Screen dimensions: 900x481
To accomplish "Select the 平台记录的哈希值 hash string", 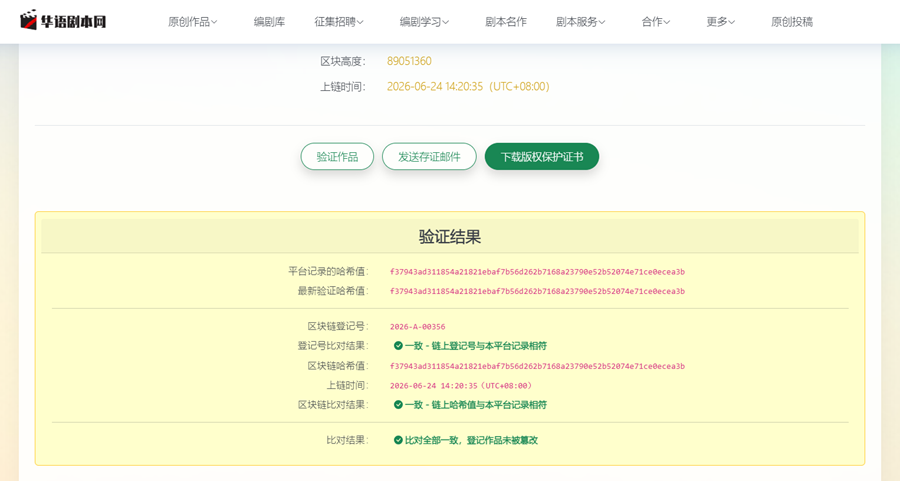I will point(537,272).
